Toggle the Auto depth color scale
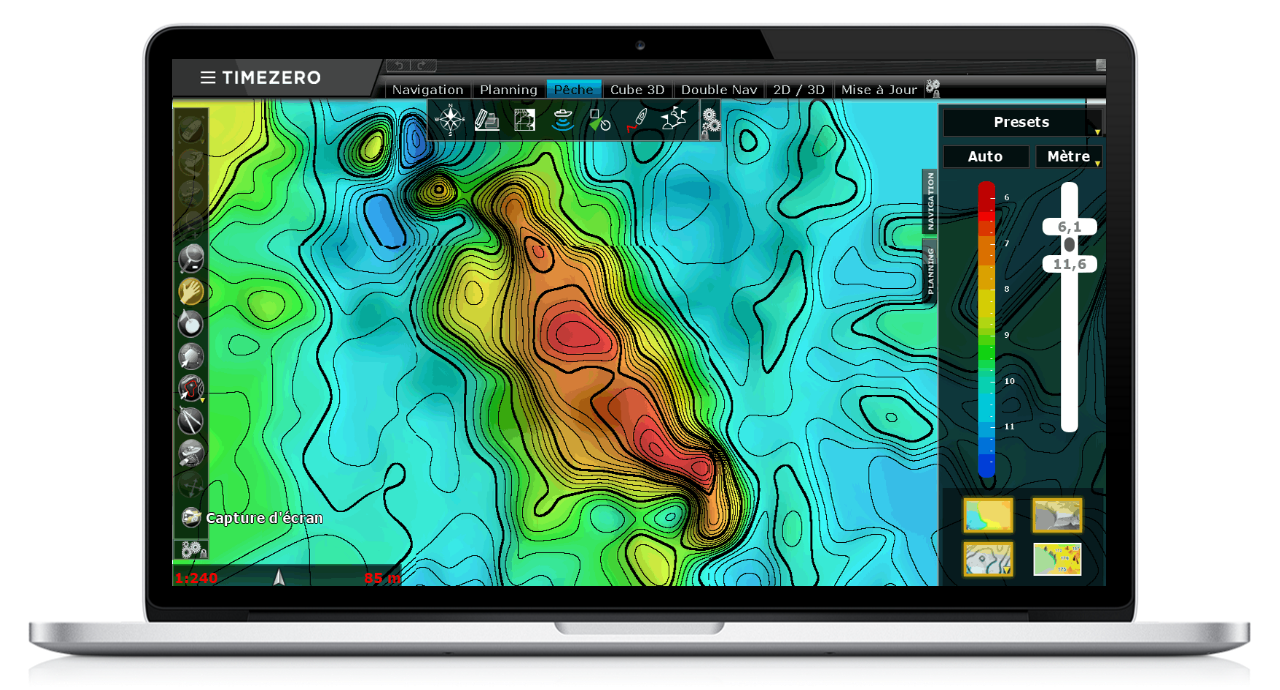1280x690 pixels. point(985,157)
